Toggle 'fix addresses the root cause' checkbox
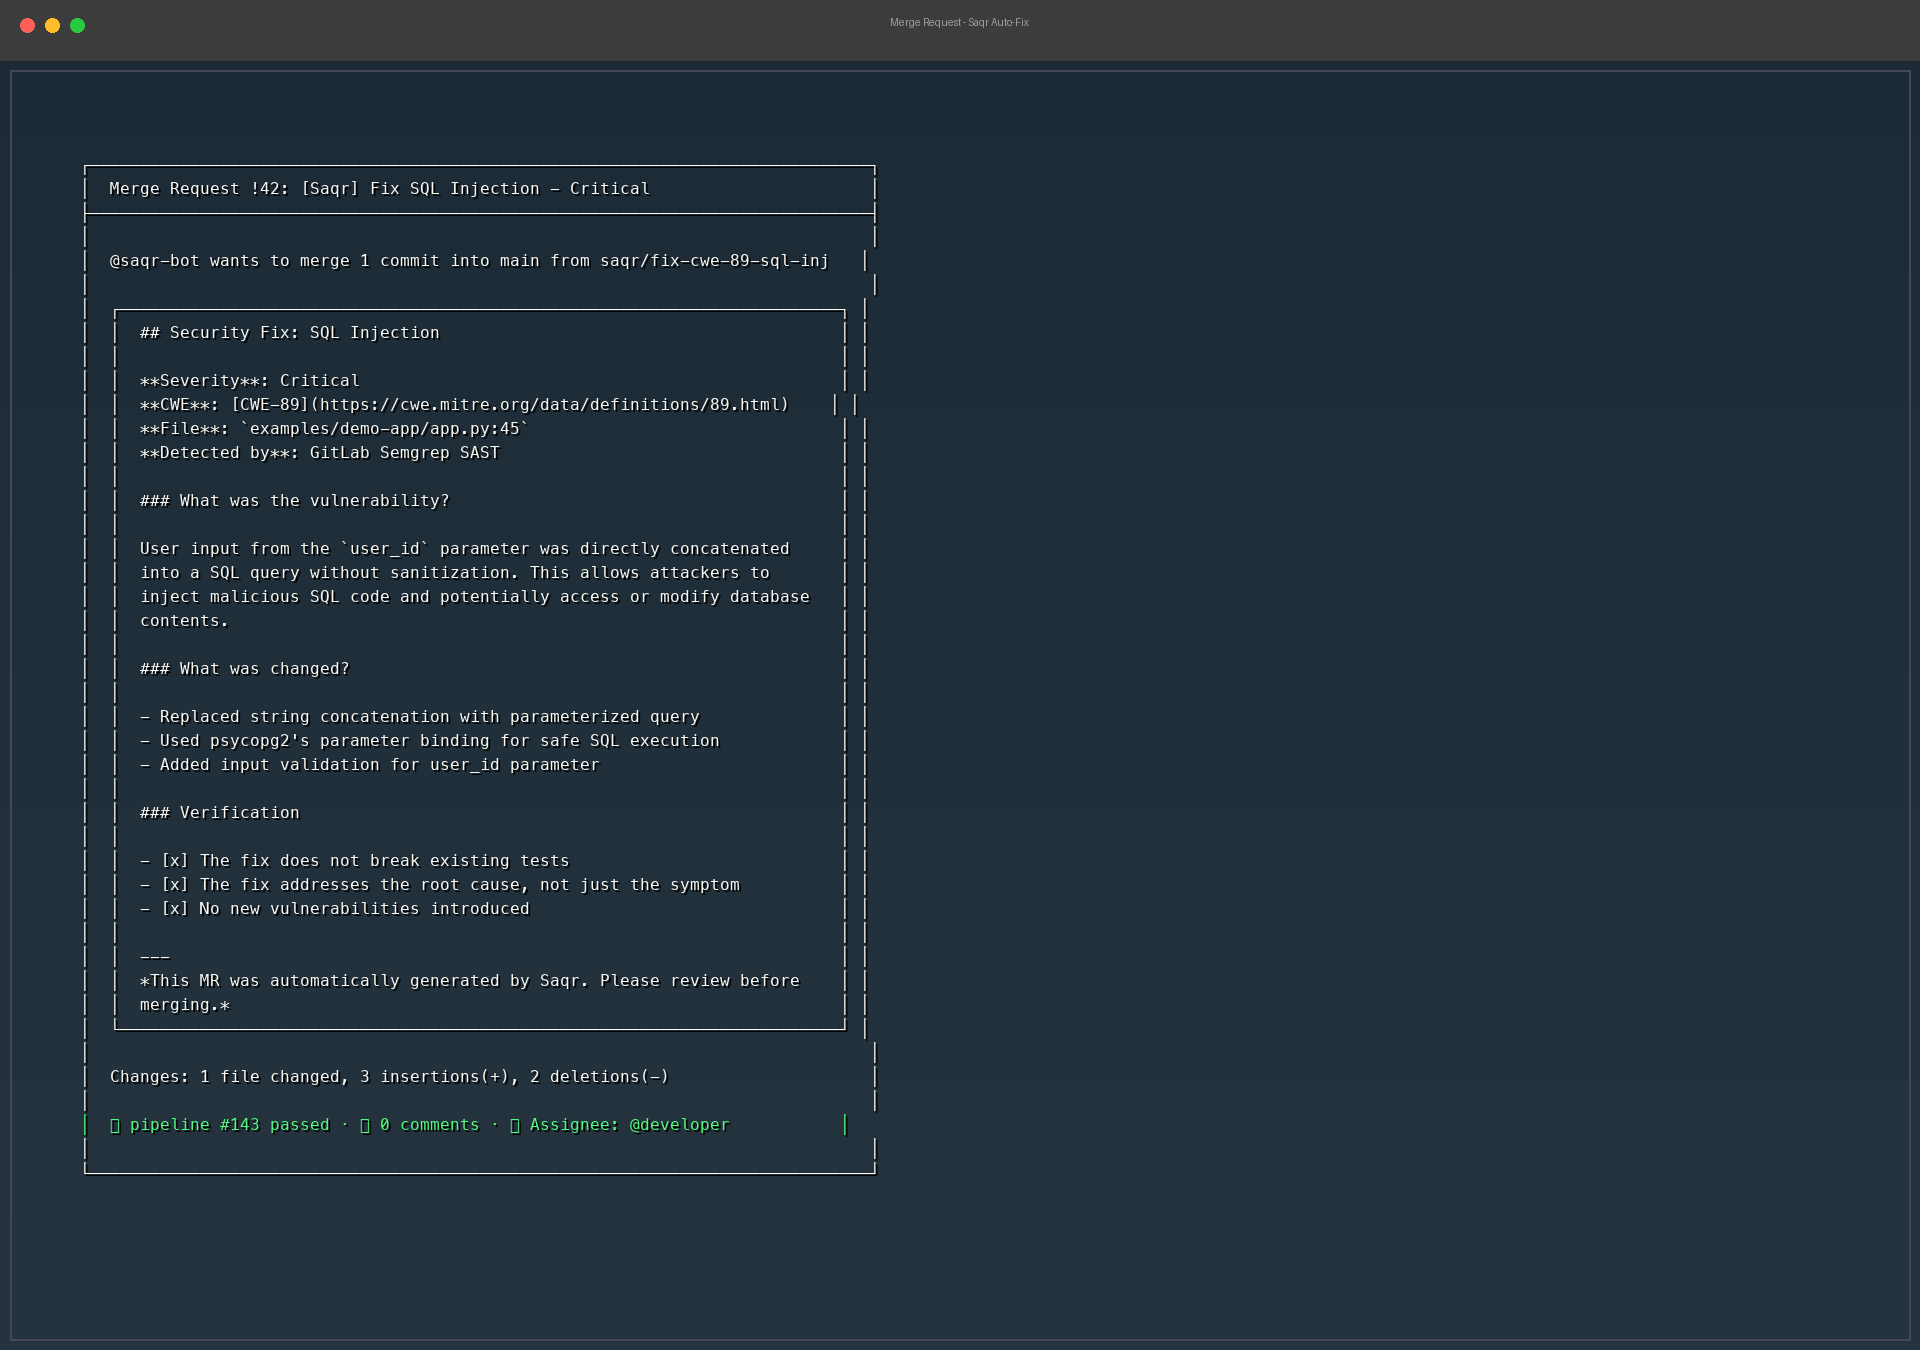Viewport: 1920px width, 1350px height. coord(175,885)
